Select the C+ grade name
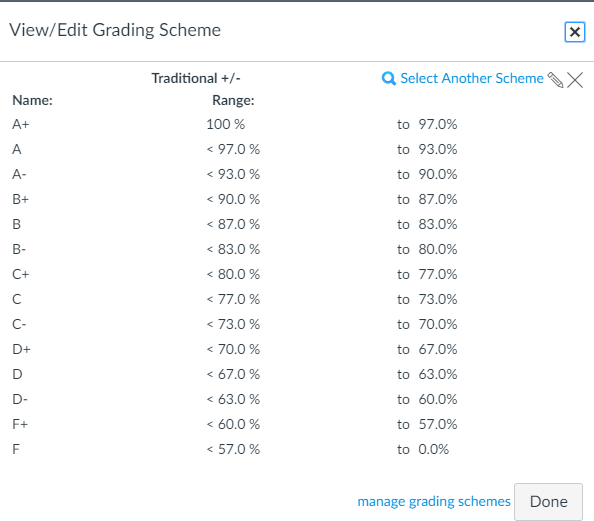594x521 pixels. (x=20, y=274)
